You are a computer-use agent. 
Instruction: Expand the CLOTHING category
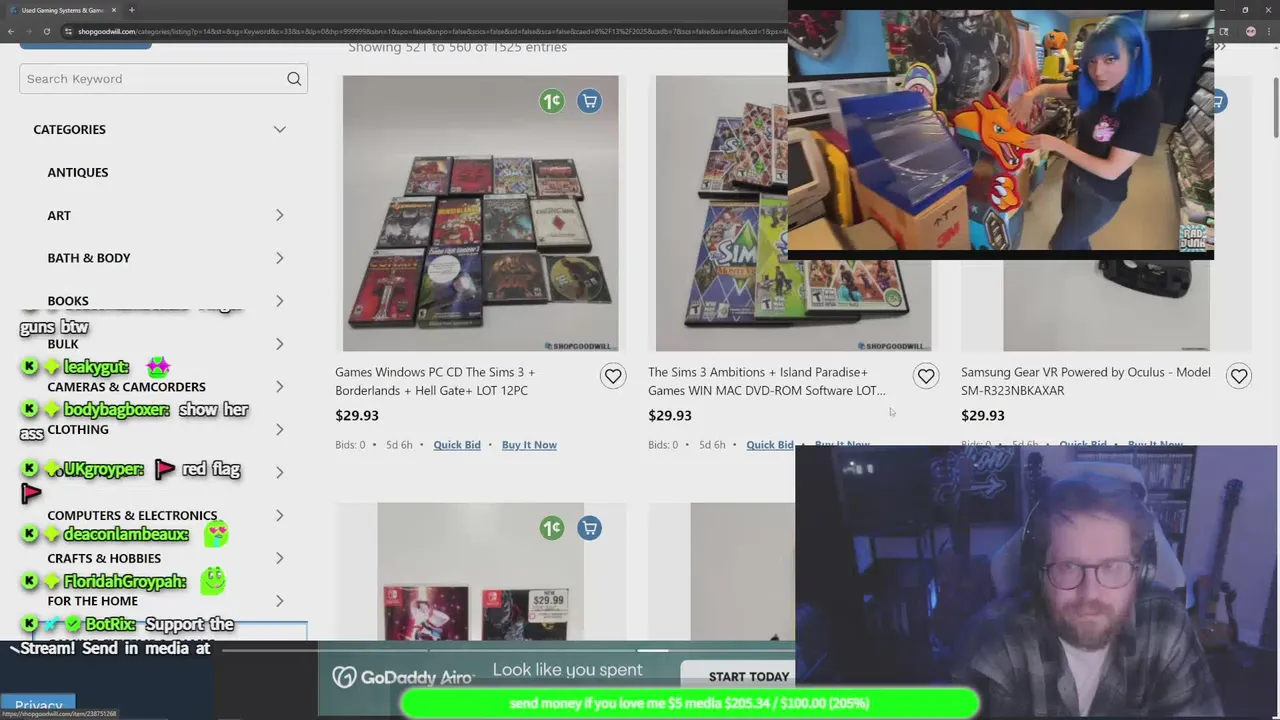point(280,430)
